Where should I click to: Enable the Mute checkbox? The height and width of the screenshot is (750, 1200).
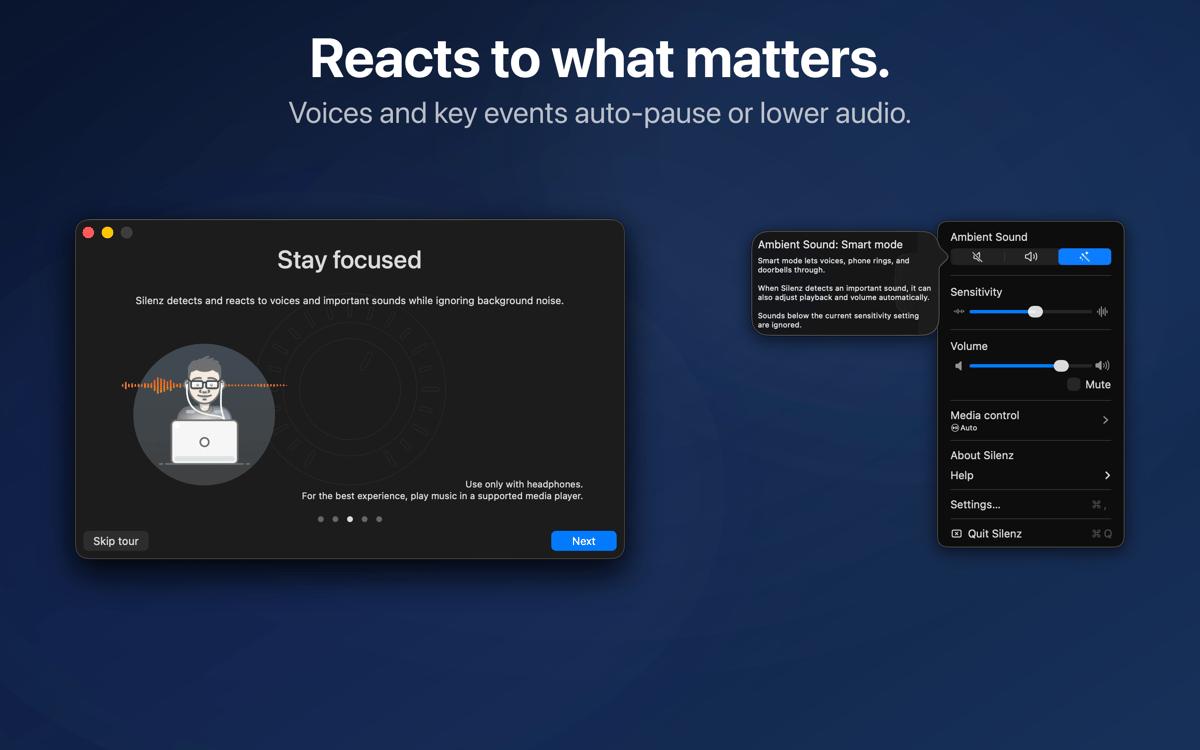1073,385
